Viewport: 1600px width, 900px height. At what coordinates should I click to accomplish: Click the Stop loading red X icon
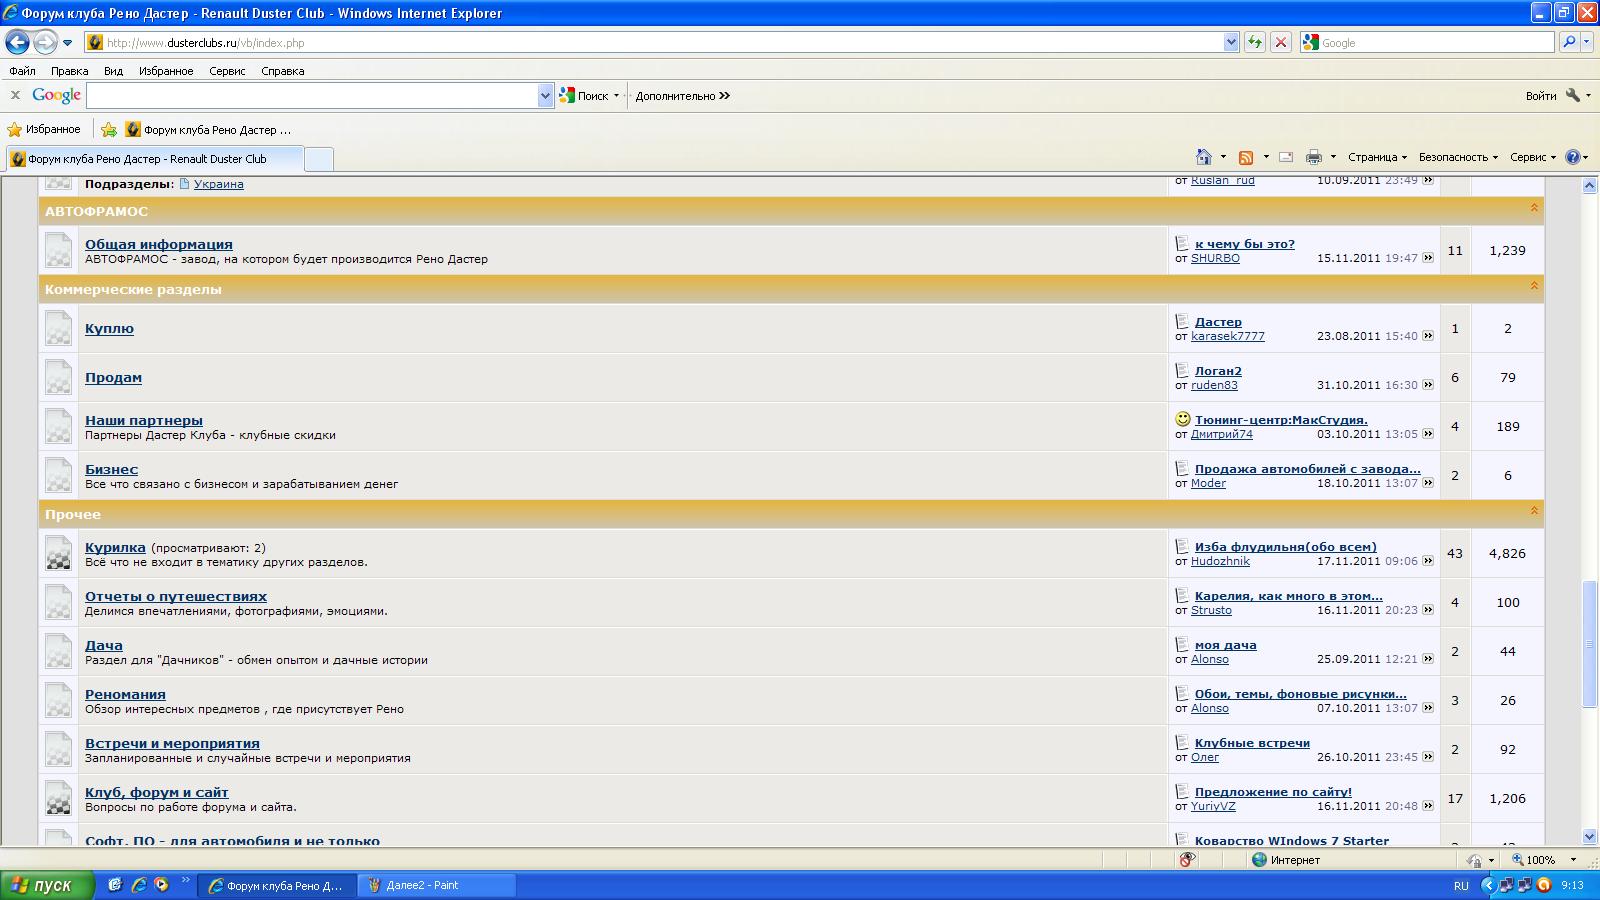pos(1280,42)
